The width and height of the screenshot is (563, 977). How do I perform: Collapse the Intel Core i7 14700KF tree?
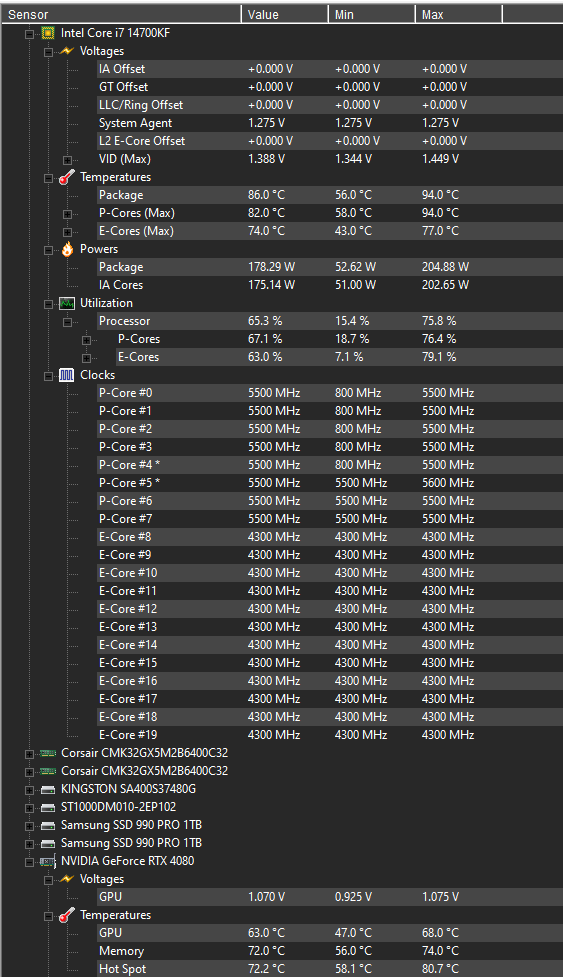[x=29, y=34]
